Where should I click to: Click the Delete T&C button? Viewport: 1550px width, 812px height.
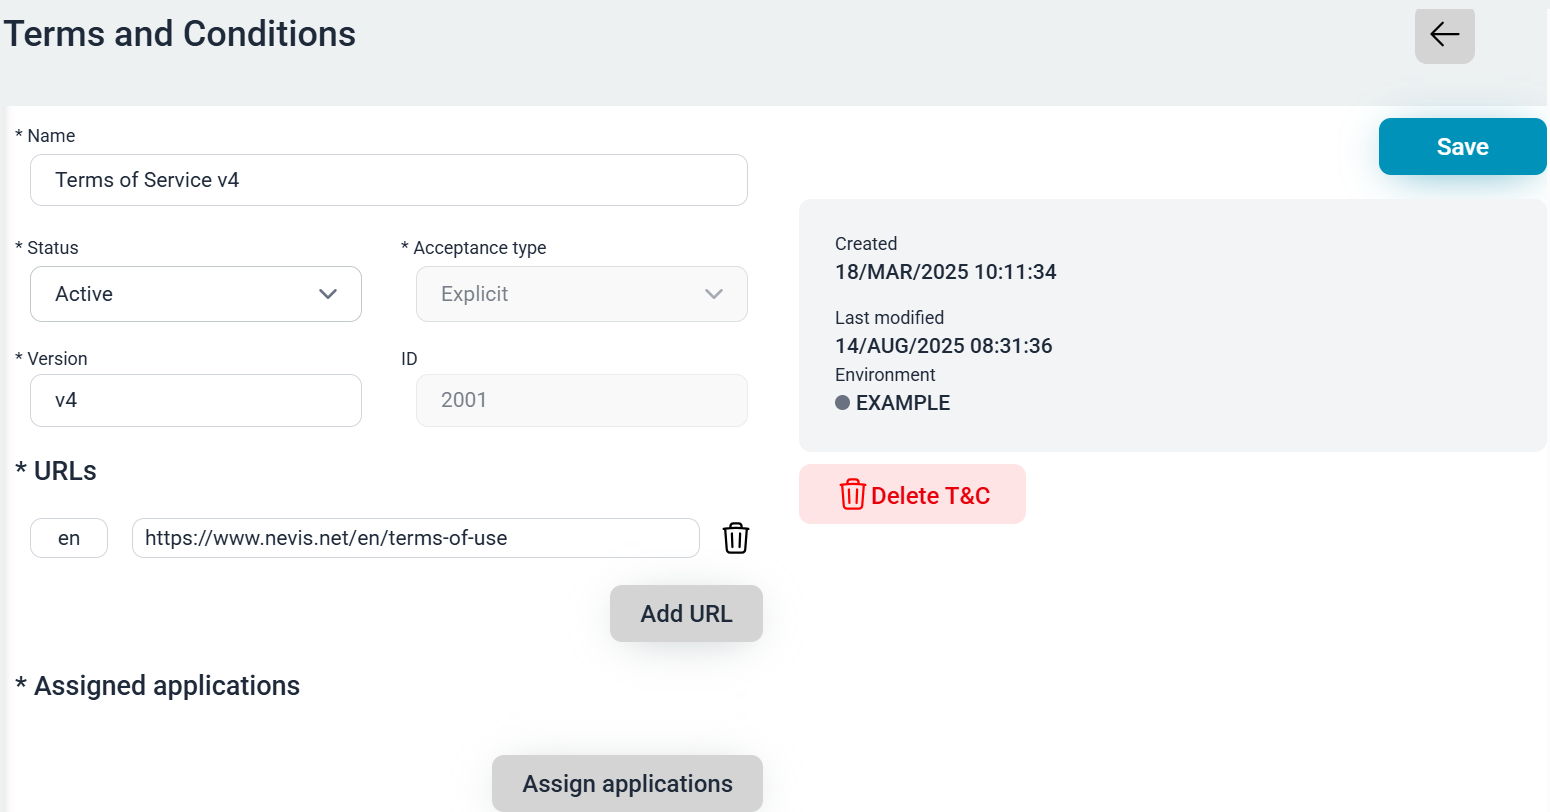pyautogui.click(x=912, y=494)
